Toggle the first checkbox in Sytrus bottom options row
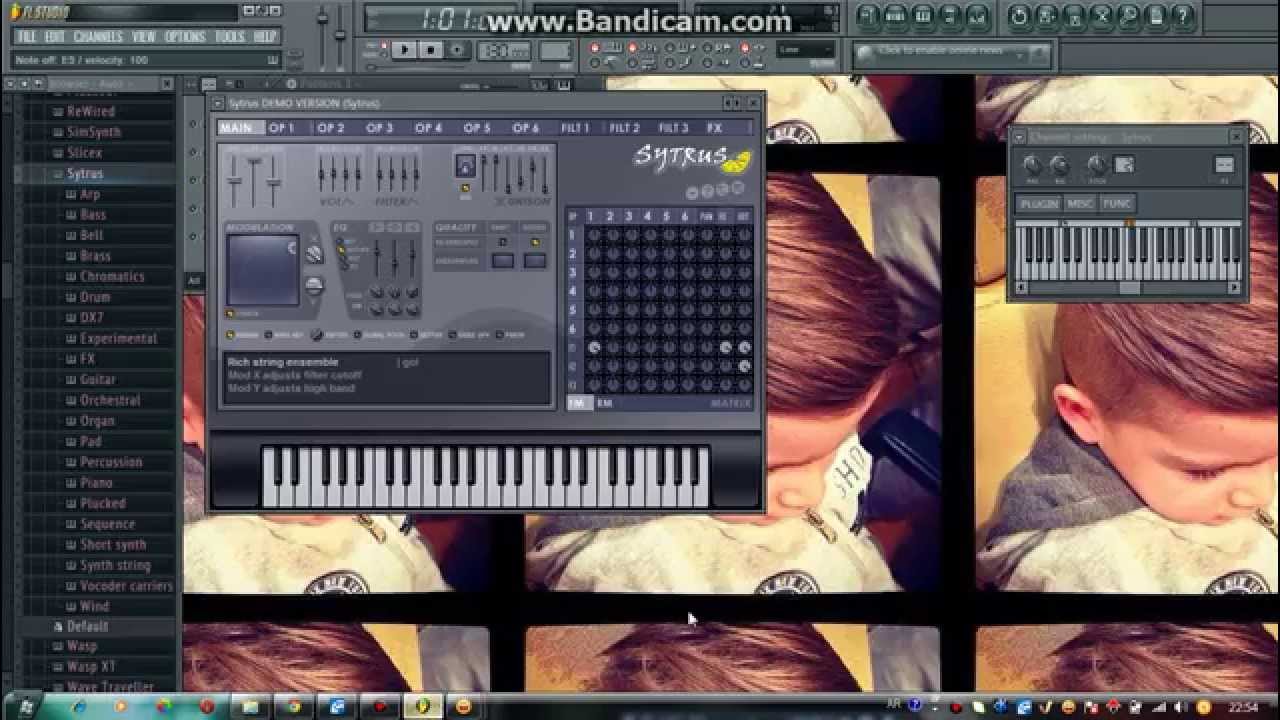Viewport: 1280px width, 720px height. [x=230, y=335]
